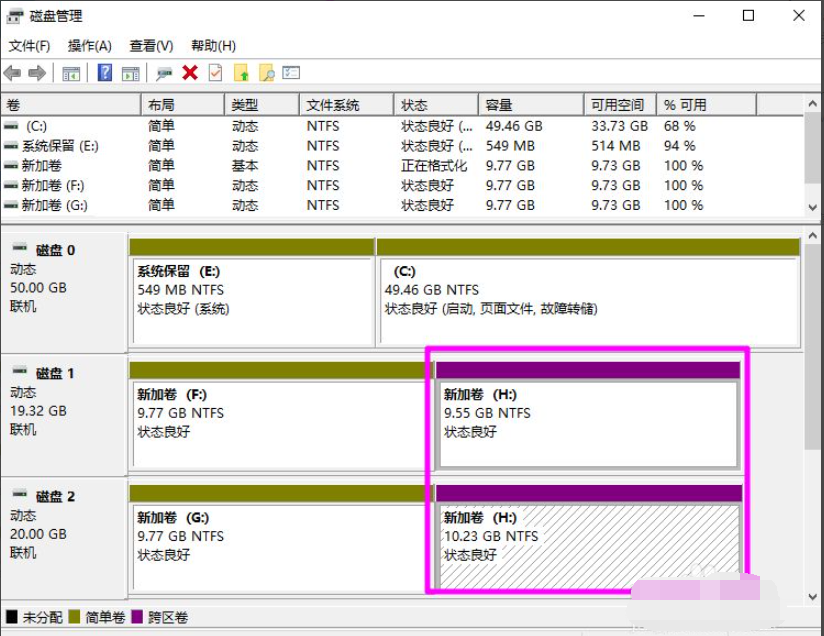Click the Back navigation arrow
This screenshot has height=636, width=824.
[x=13, y=72]
